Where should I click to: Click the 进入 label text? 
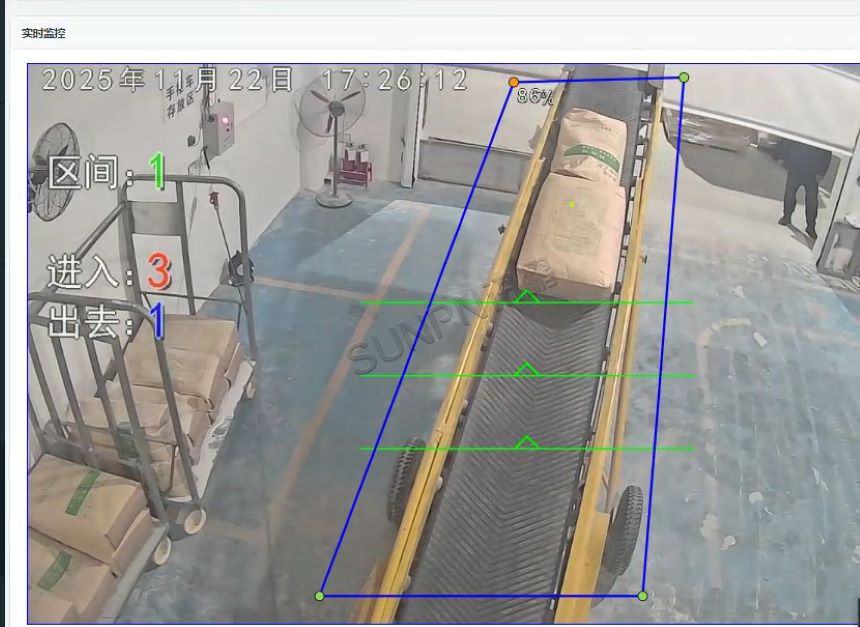[x=90, y=273]
